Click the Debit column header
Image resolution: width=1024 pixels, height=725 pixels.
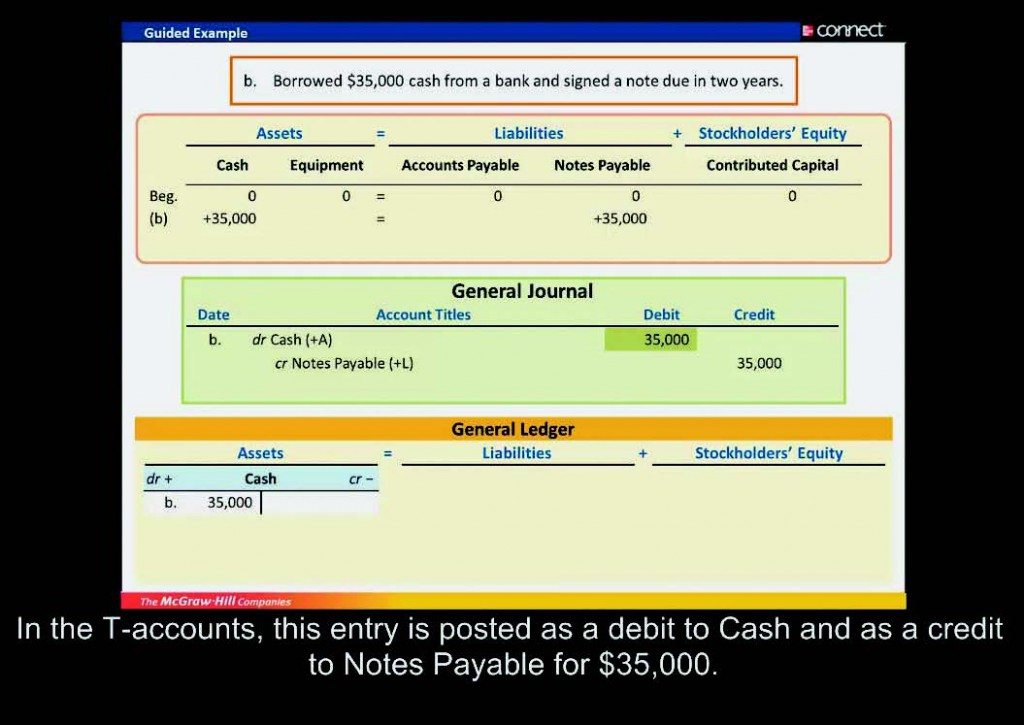[x=662, y=315]
